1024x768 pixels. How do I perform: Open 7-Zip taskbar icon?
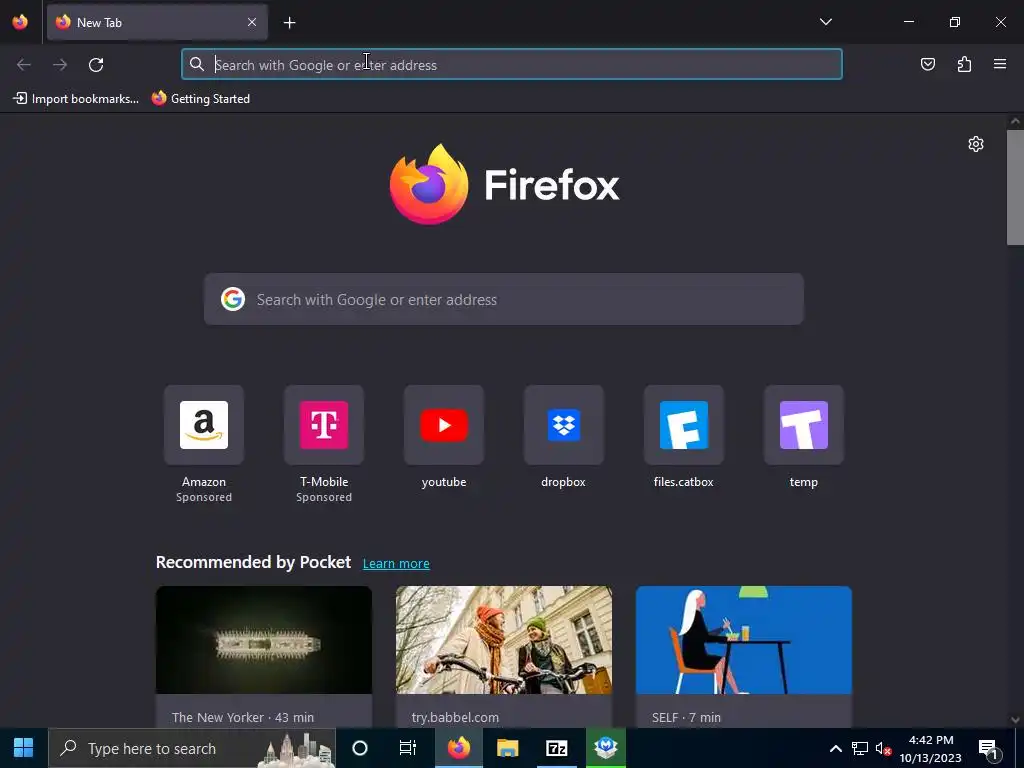point(556,748)
